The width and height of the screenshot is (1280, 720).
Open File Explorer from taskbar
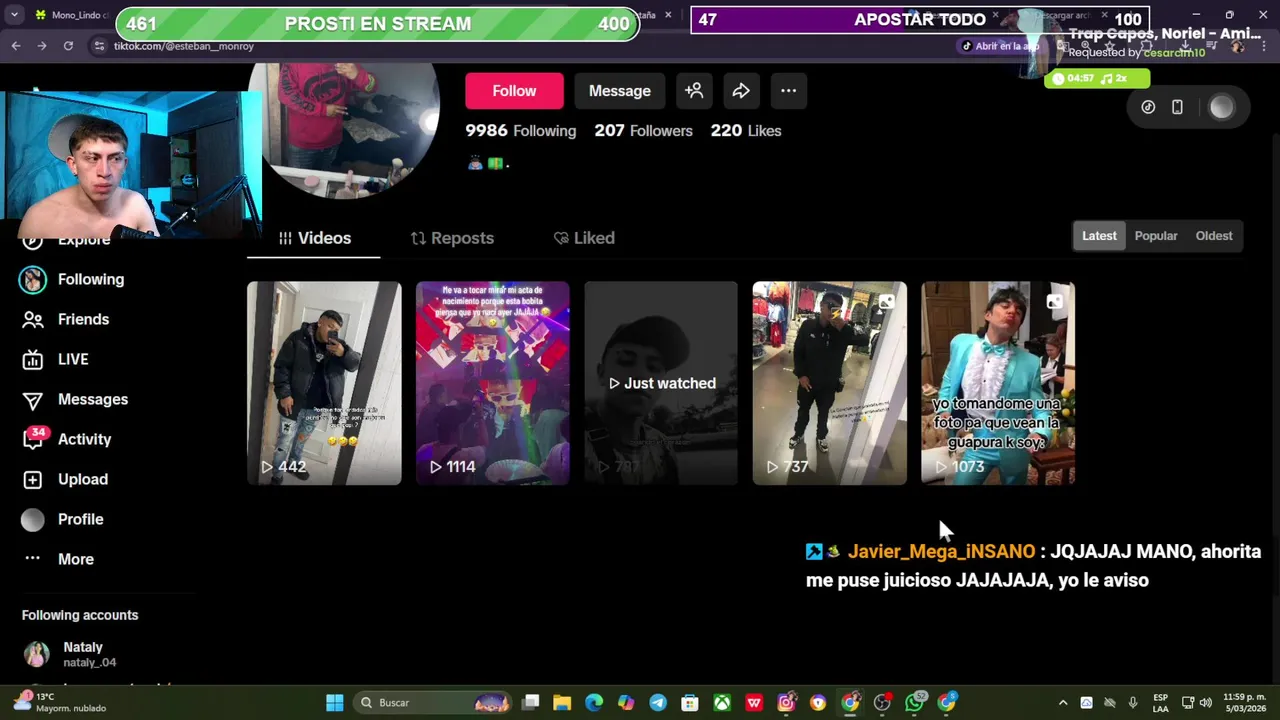pyautogui.click(x=562, y=703)
